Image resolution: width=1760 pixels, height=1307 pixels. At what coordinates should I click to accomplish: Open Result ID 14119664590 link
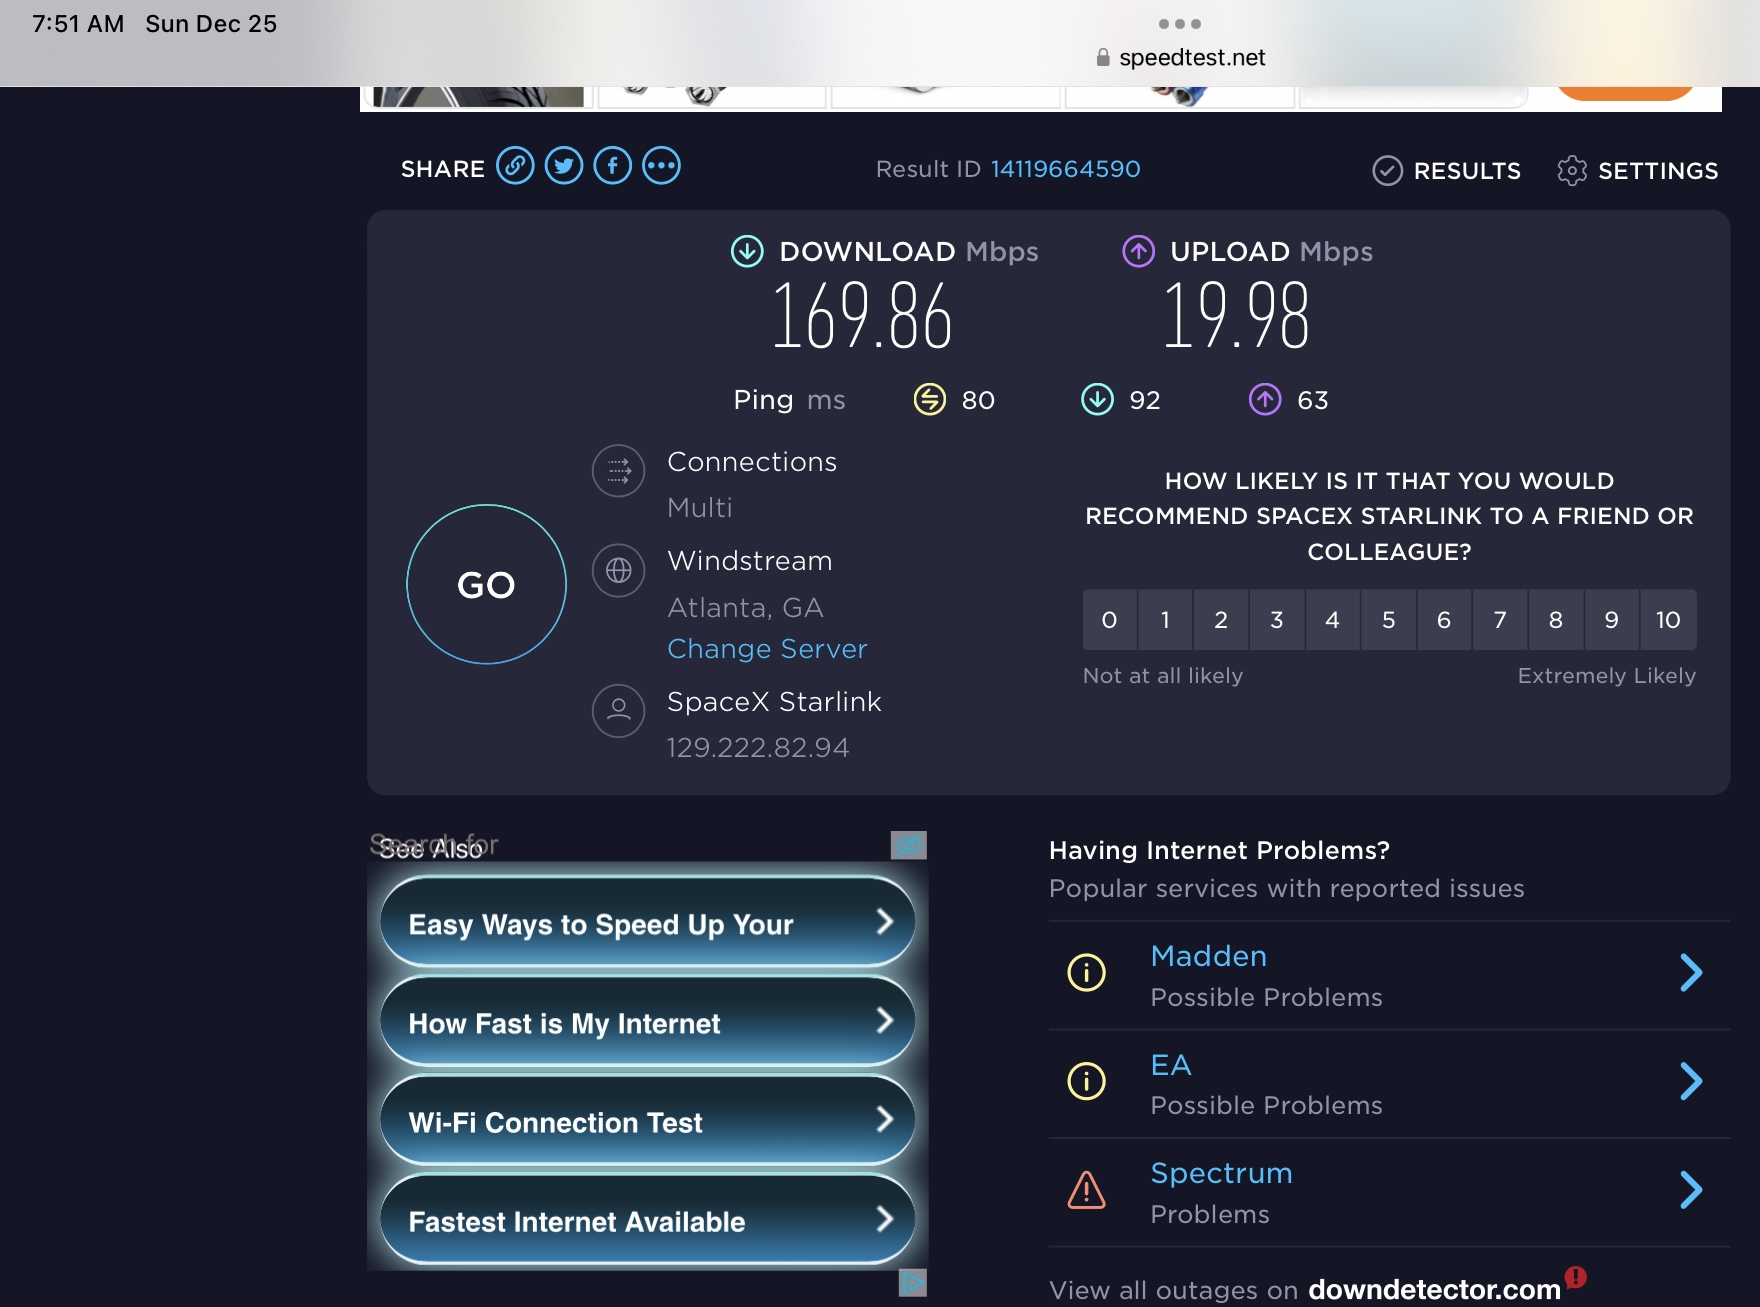1065,169
